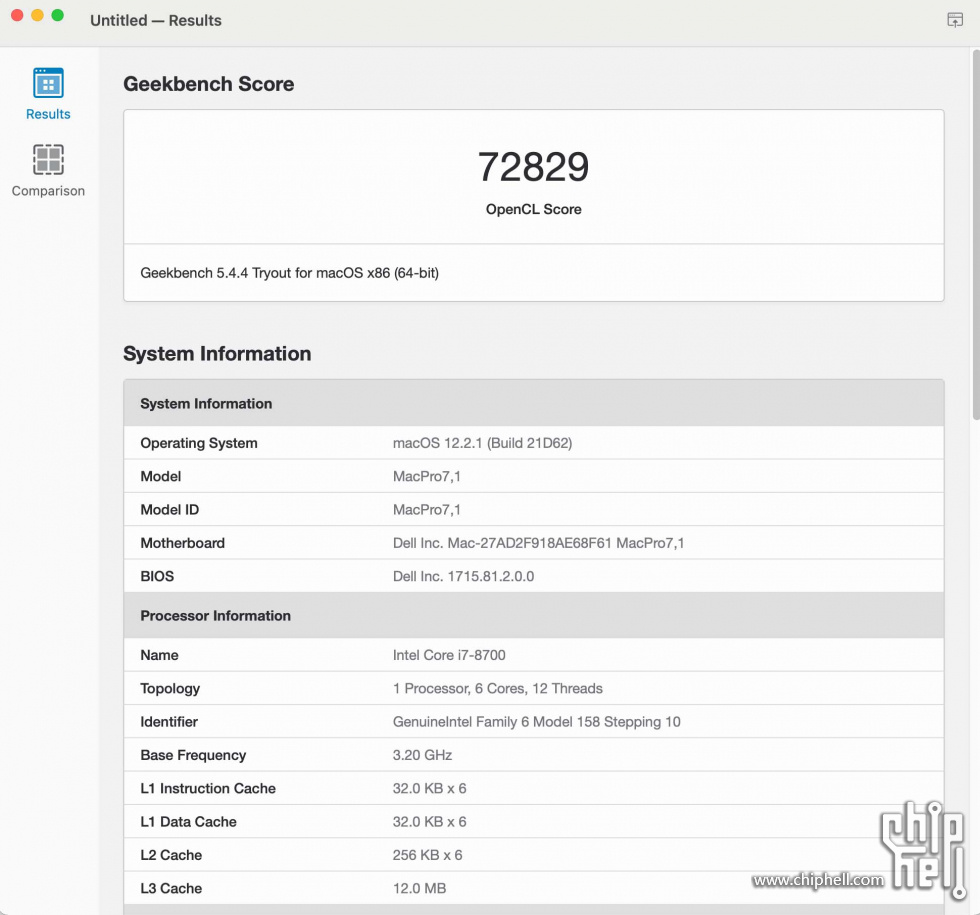Open the Comparison view icon
Viewport: 980px width, 915px height.
[x=48, y=159]
